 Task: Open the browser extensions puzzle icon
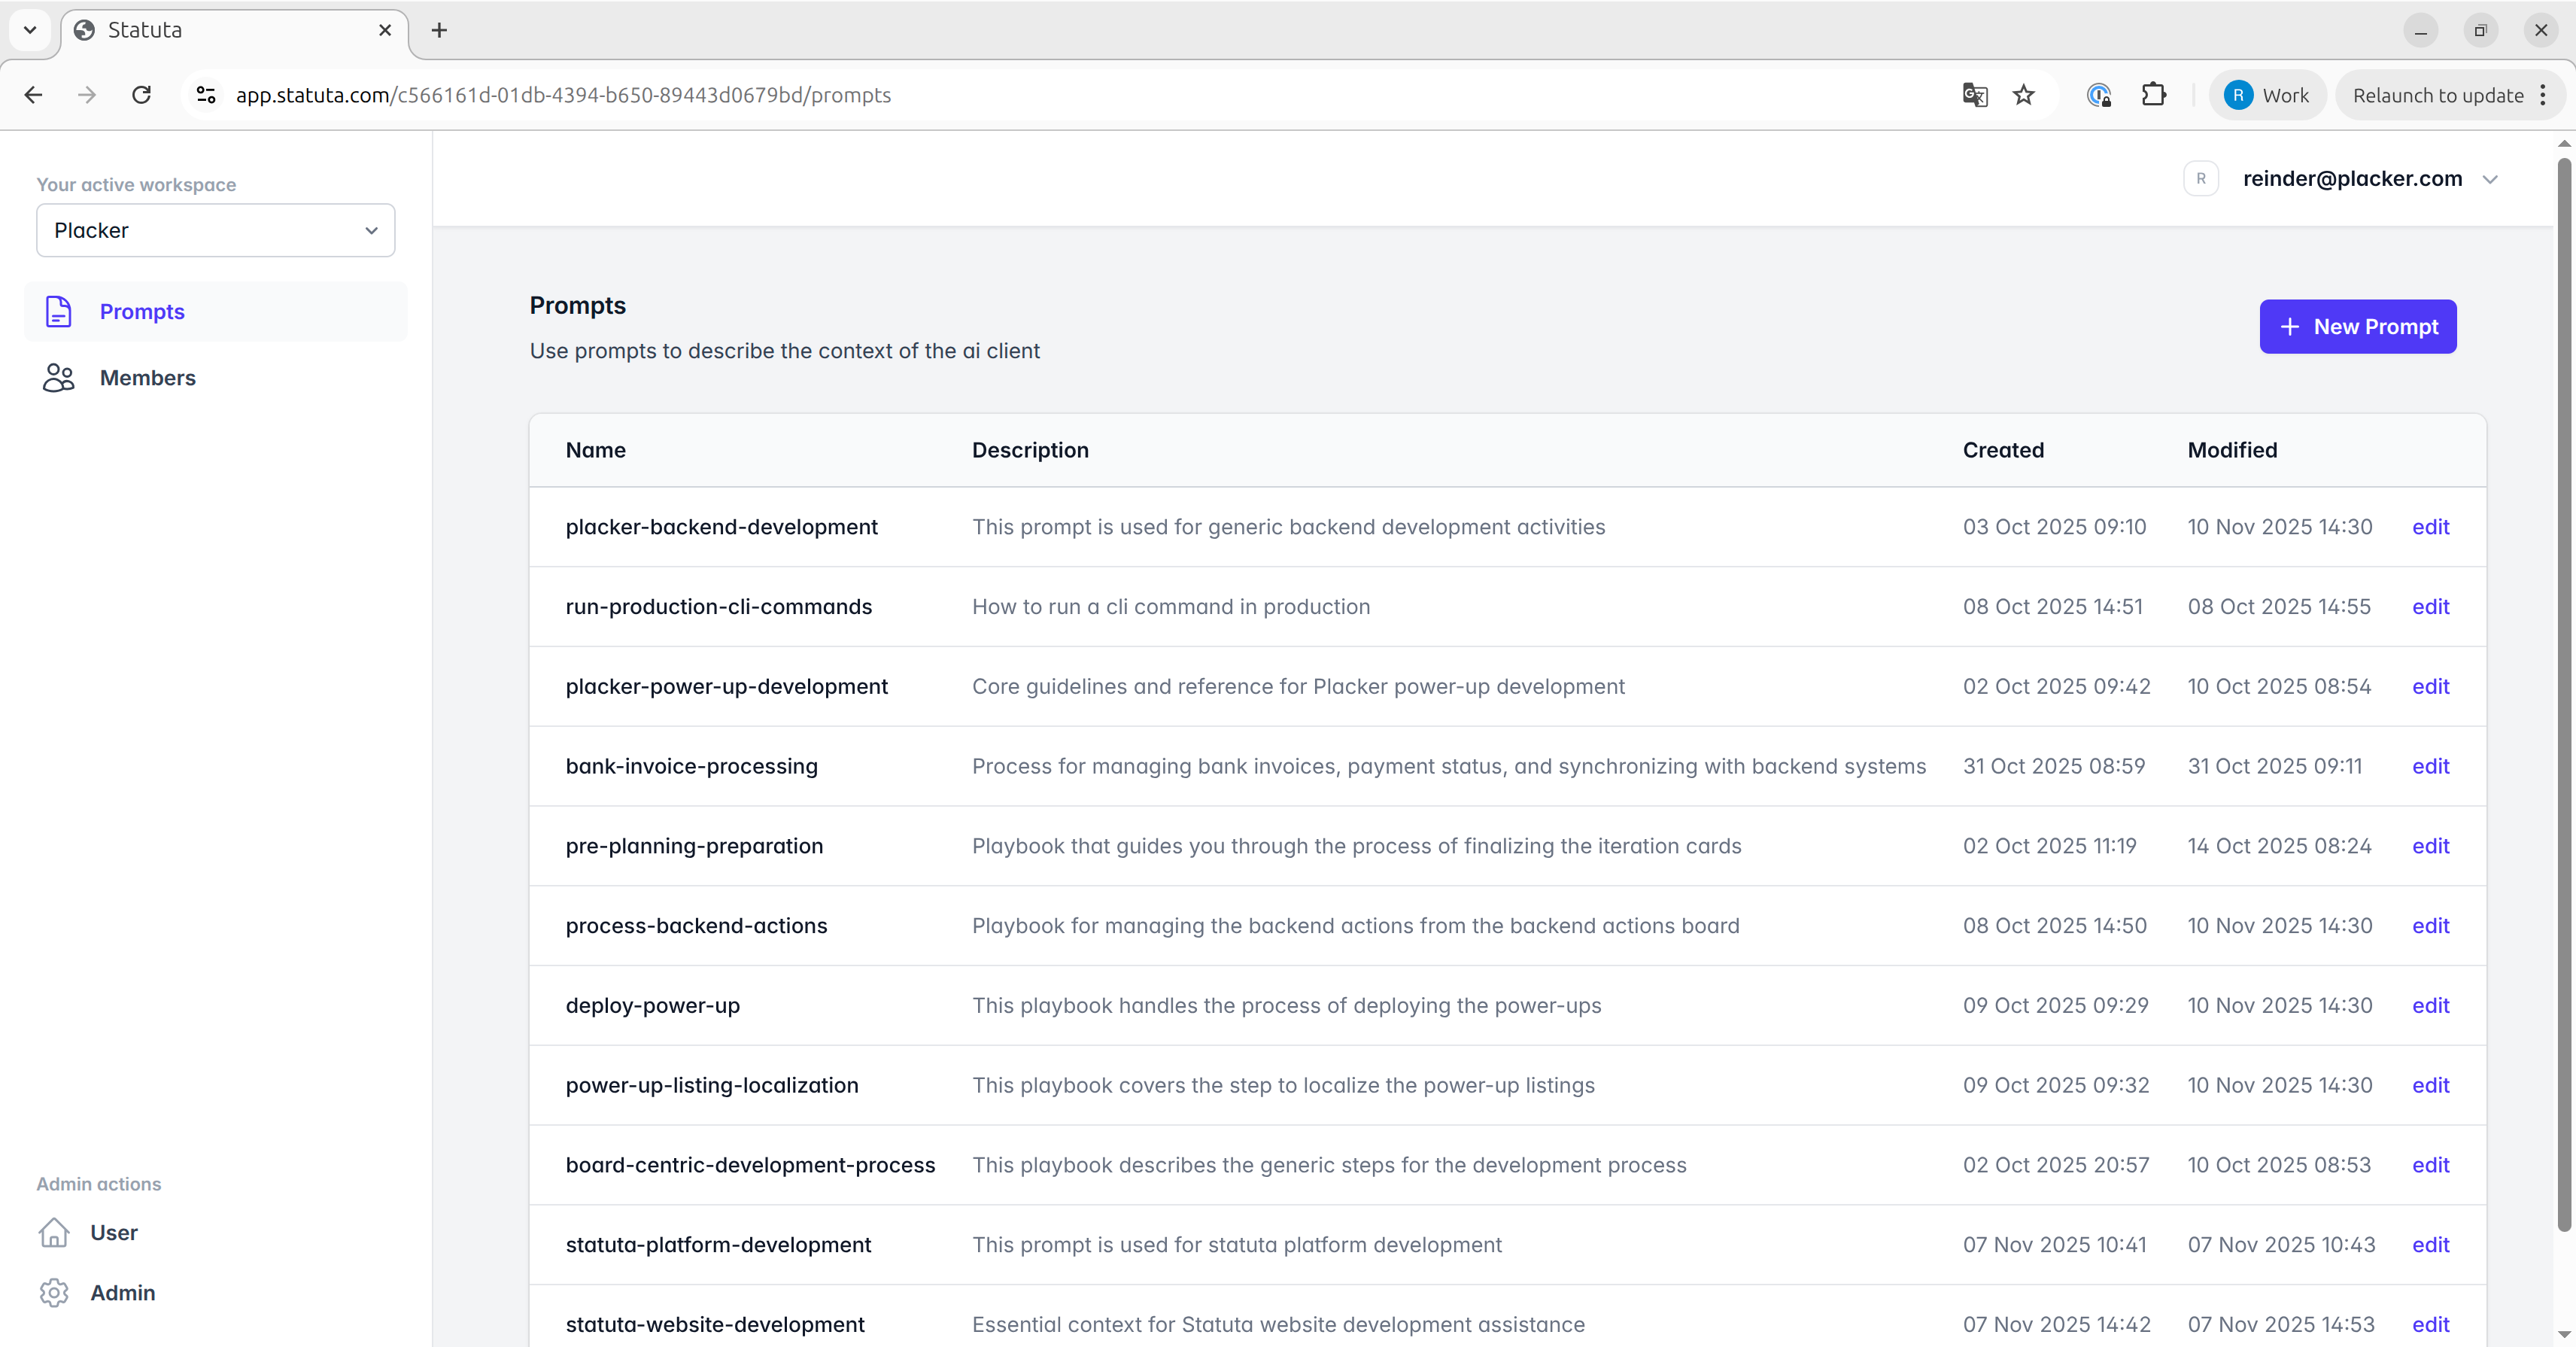click(2154, 95)
